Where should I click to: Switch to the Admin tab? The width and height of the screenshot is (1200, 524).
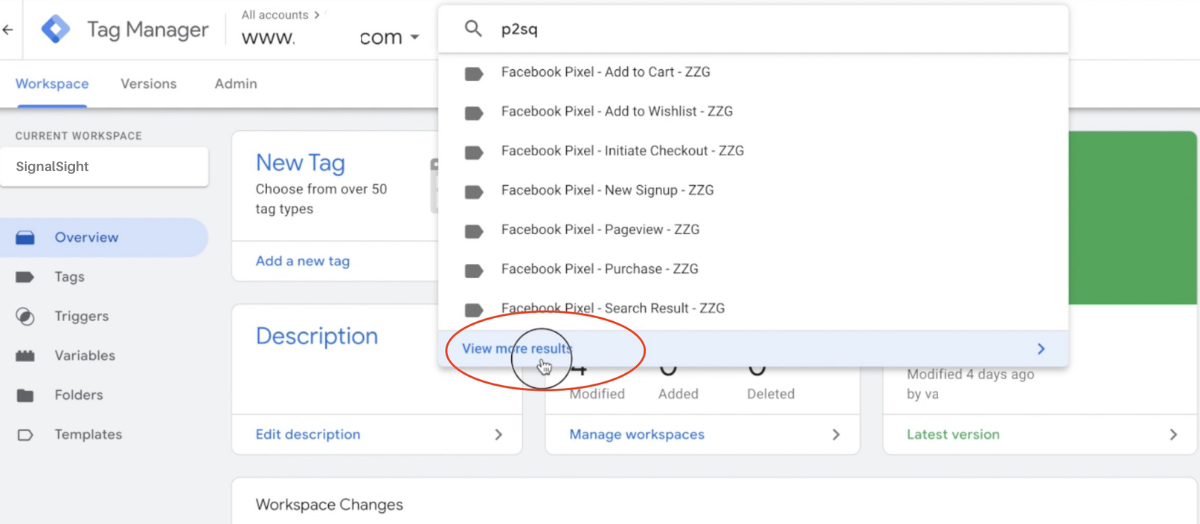pos(236,84)
